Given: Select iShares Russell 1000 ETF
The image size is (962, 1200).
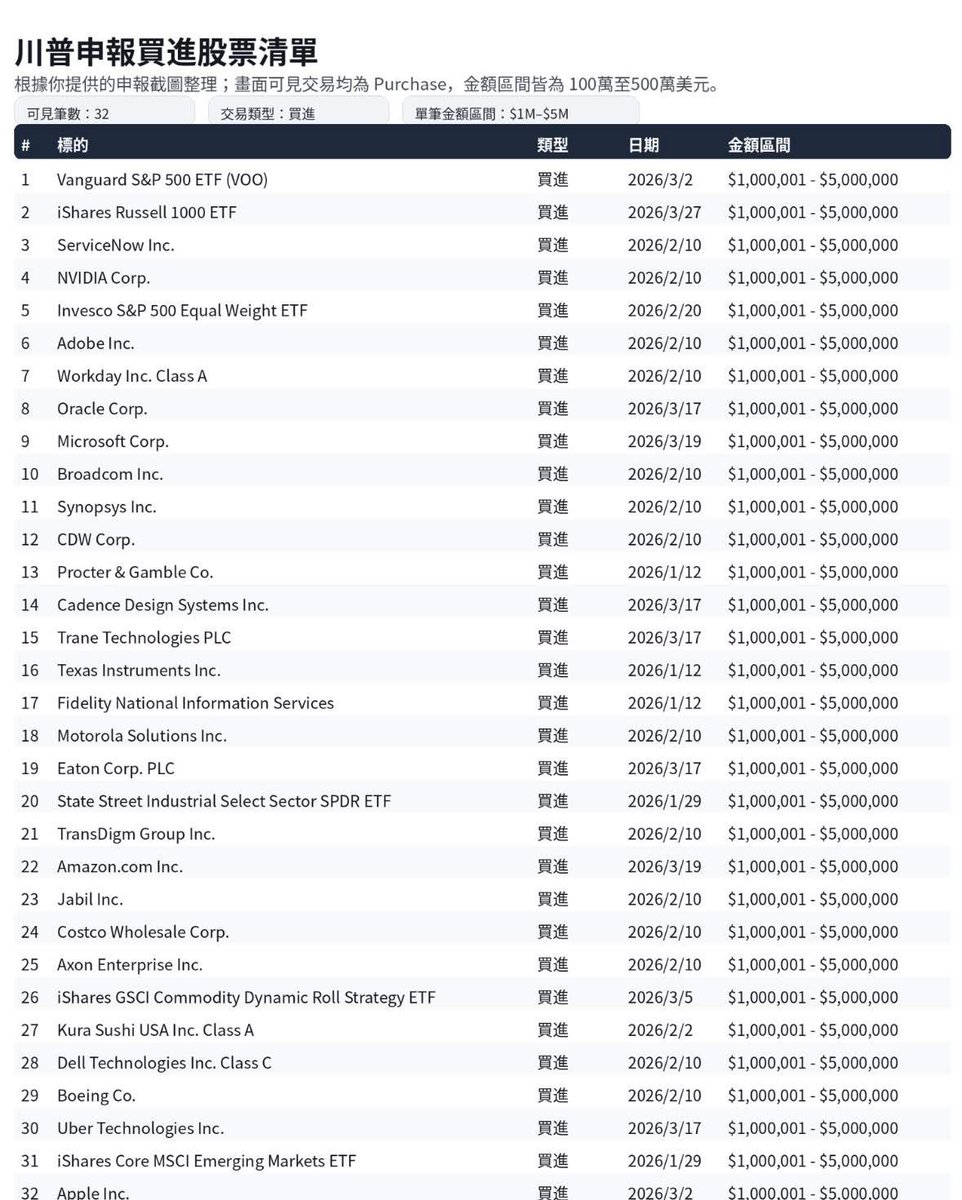Looking at the screenshot, I should click(x=147, y=212).
